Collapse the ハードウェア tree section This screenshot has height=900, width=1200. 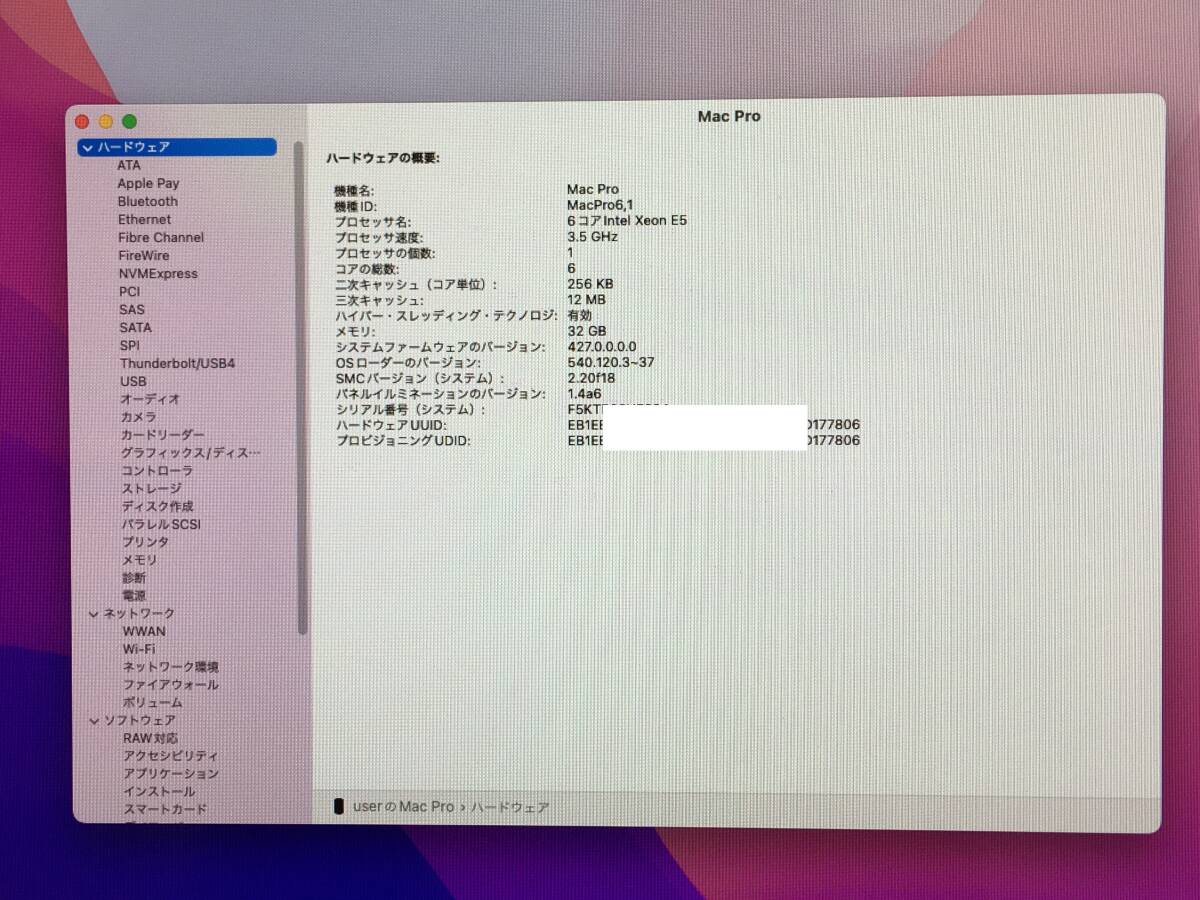coord(88,147)
